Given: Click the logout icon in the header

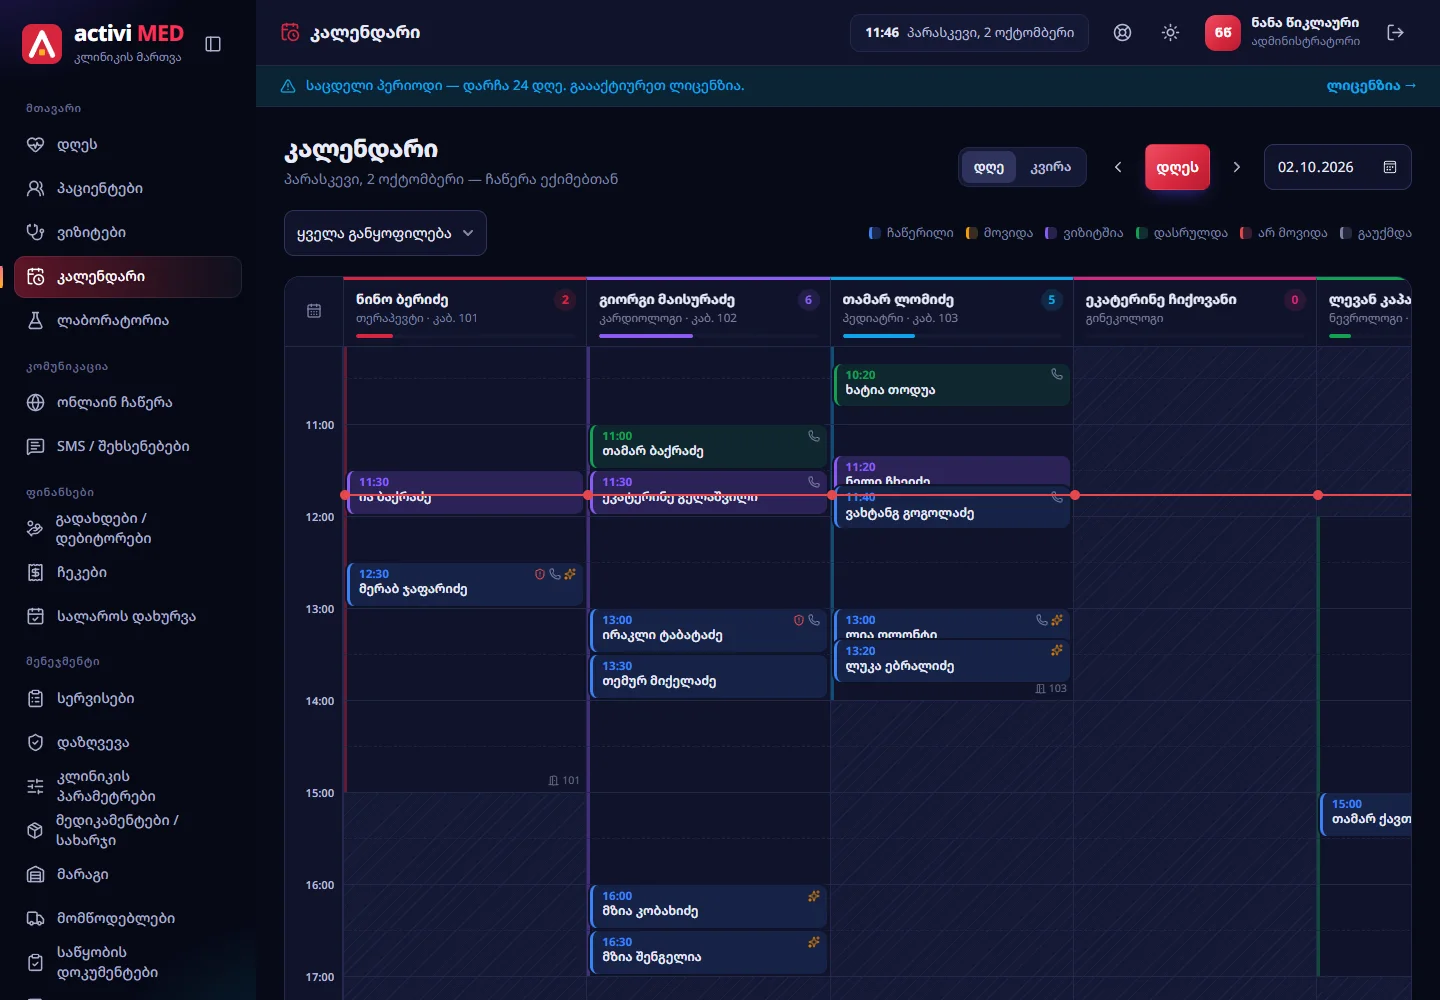Looking at the screenshot, I should [1396, 33].
